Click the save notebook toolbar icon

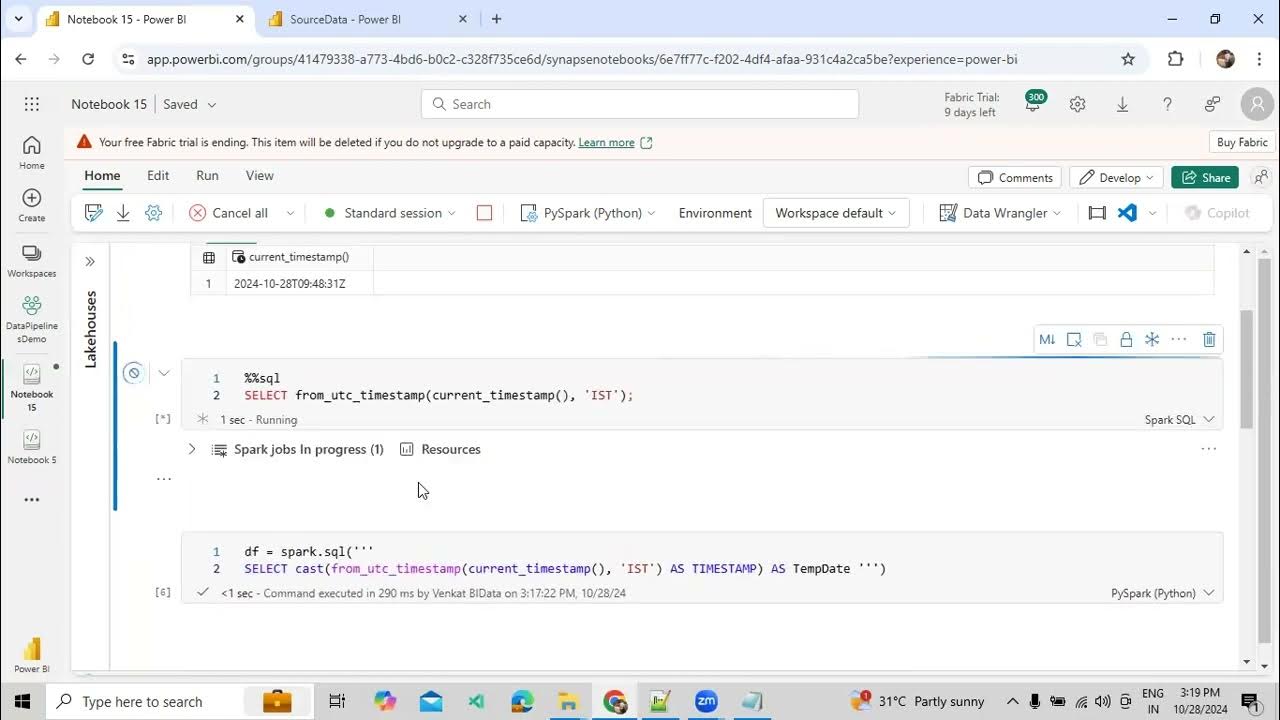click(x=94, y=213)
